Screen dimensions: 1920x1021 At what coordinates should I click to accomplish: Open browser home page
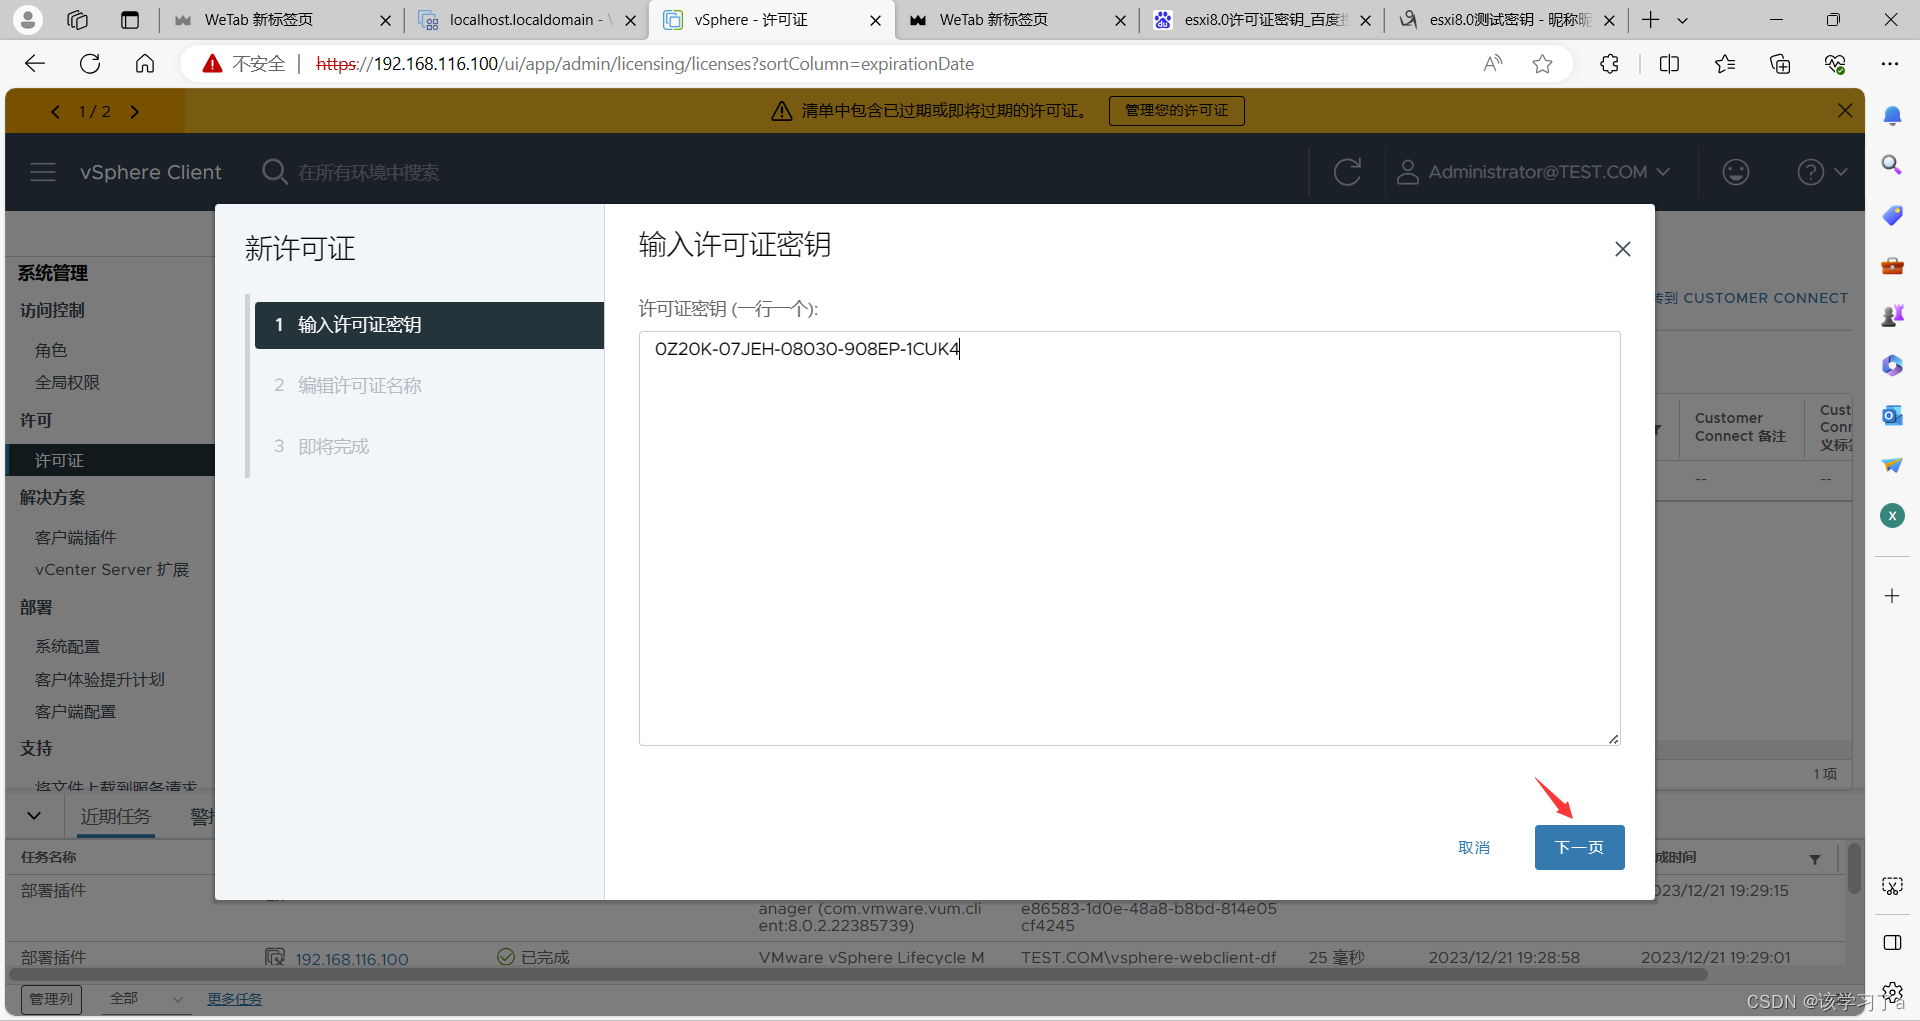[x=145, y=64]
